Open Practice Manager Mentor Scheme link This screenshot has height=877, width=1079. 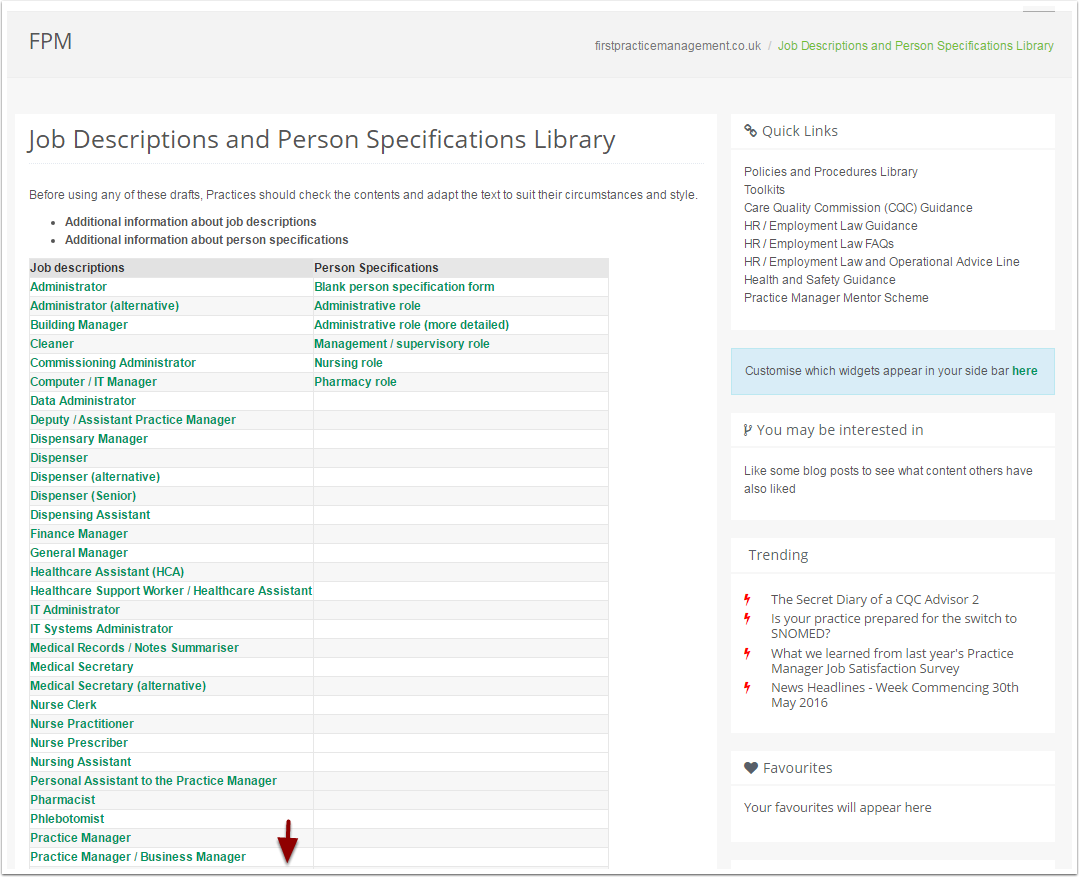point(836,298)
